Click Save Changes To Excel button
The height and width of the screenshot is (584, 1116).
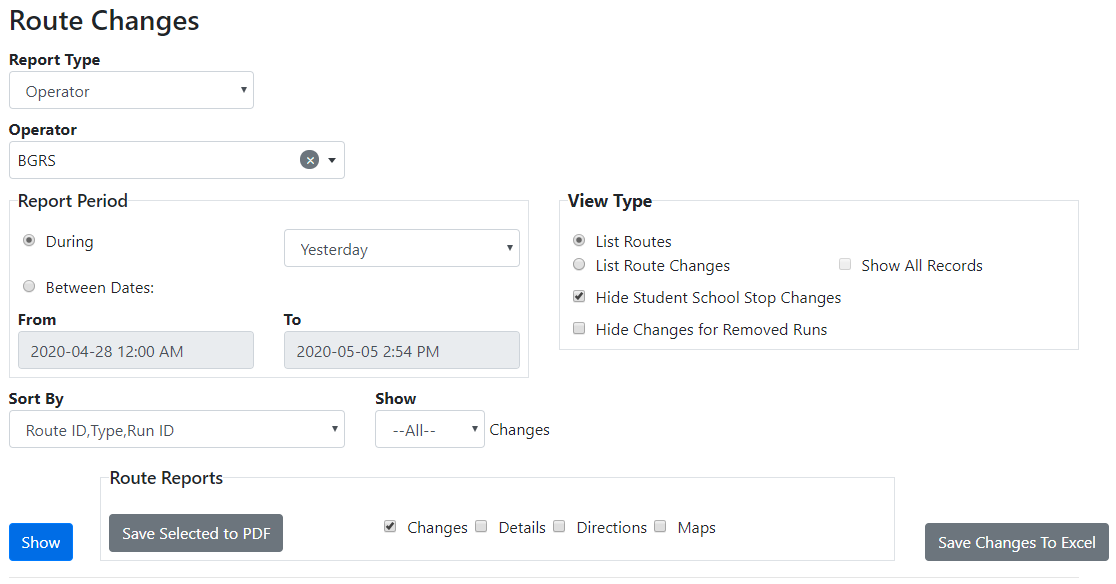click(1016, 542)
